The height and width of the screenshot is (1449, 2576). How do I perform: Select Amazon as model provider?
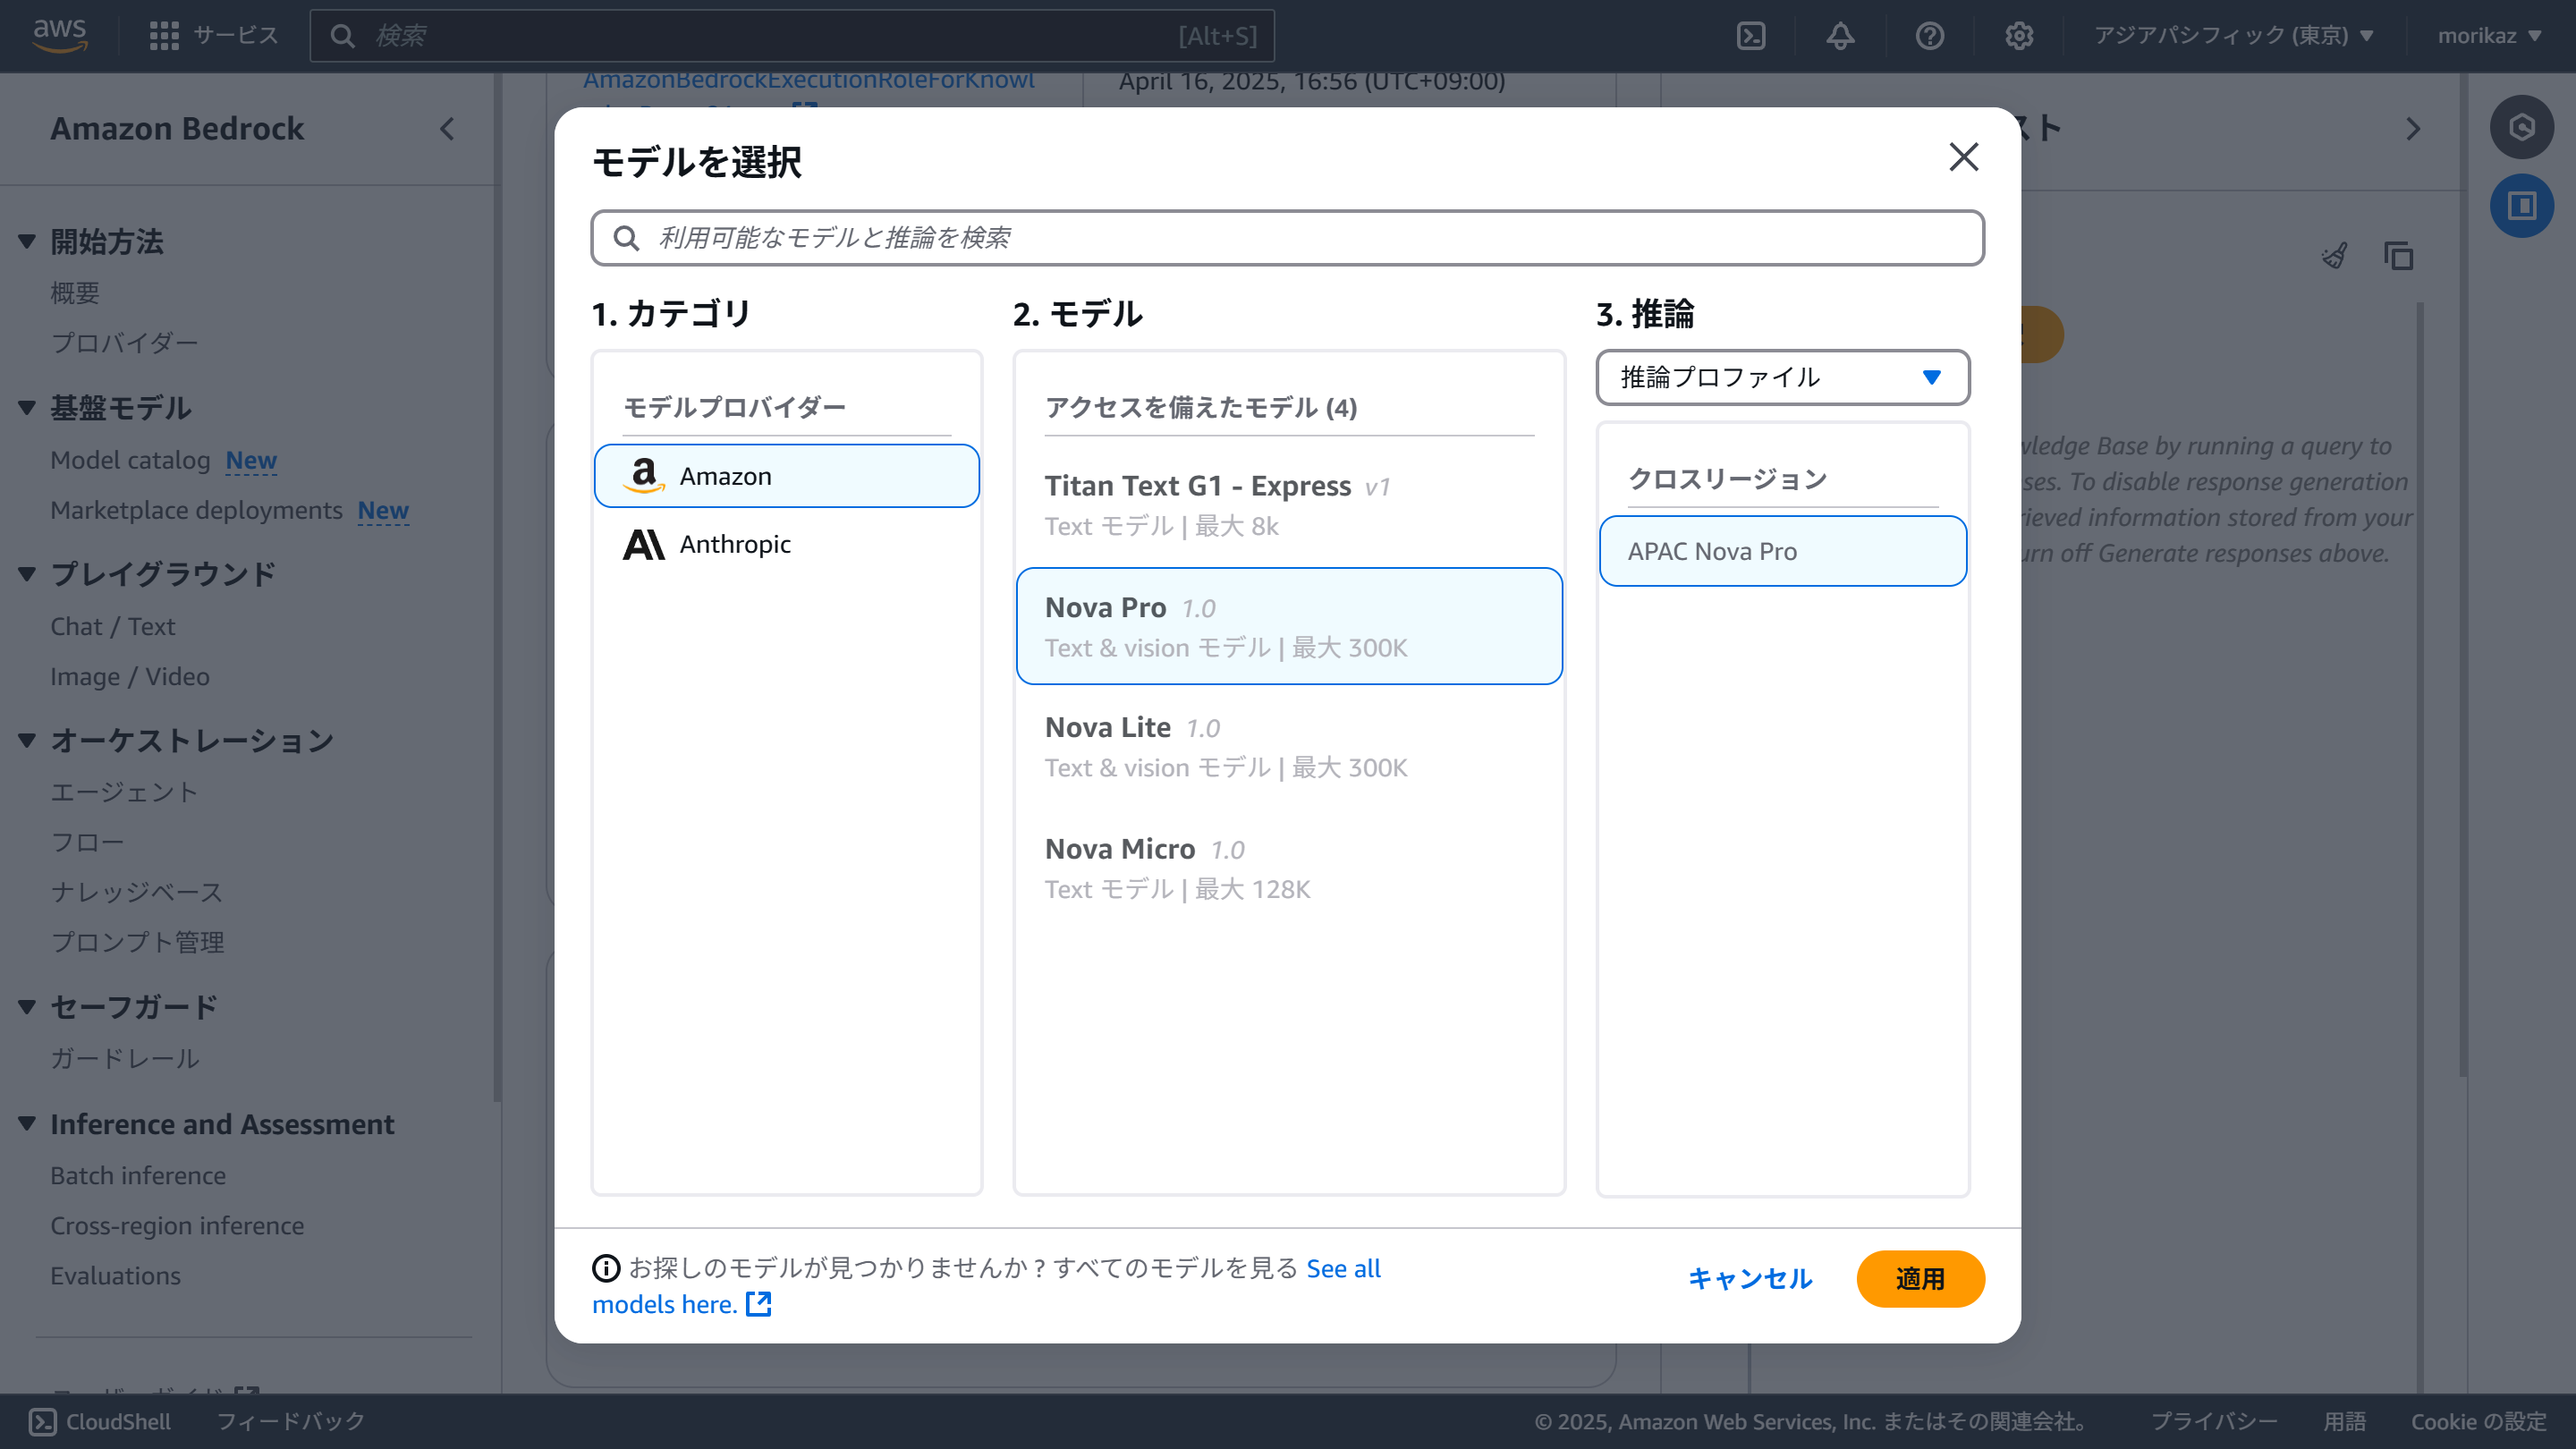click(x=786, y=476)
